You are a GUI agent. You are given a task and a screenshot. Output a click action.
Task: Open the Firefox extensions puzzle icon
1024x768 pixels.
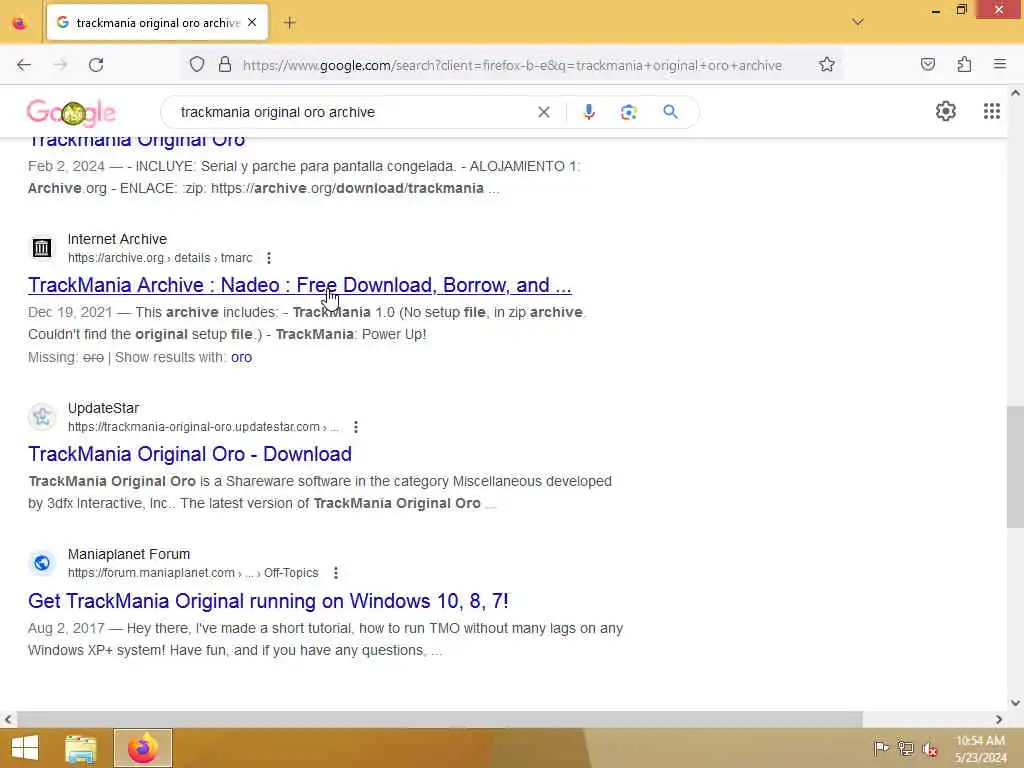click(x=964, y=65)
